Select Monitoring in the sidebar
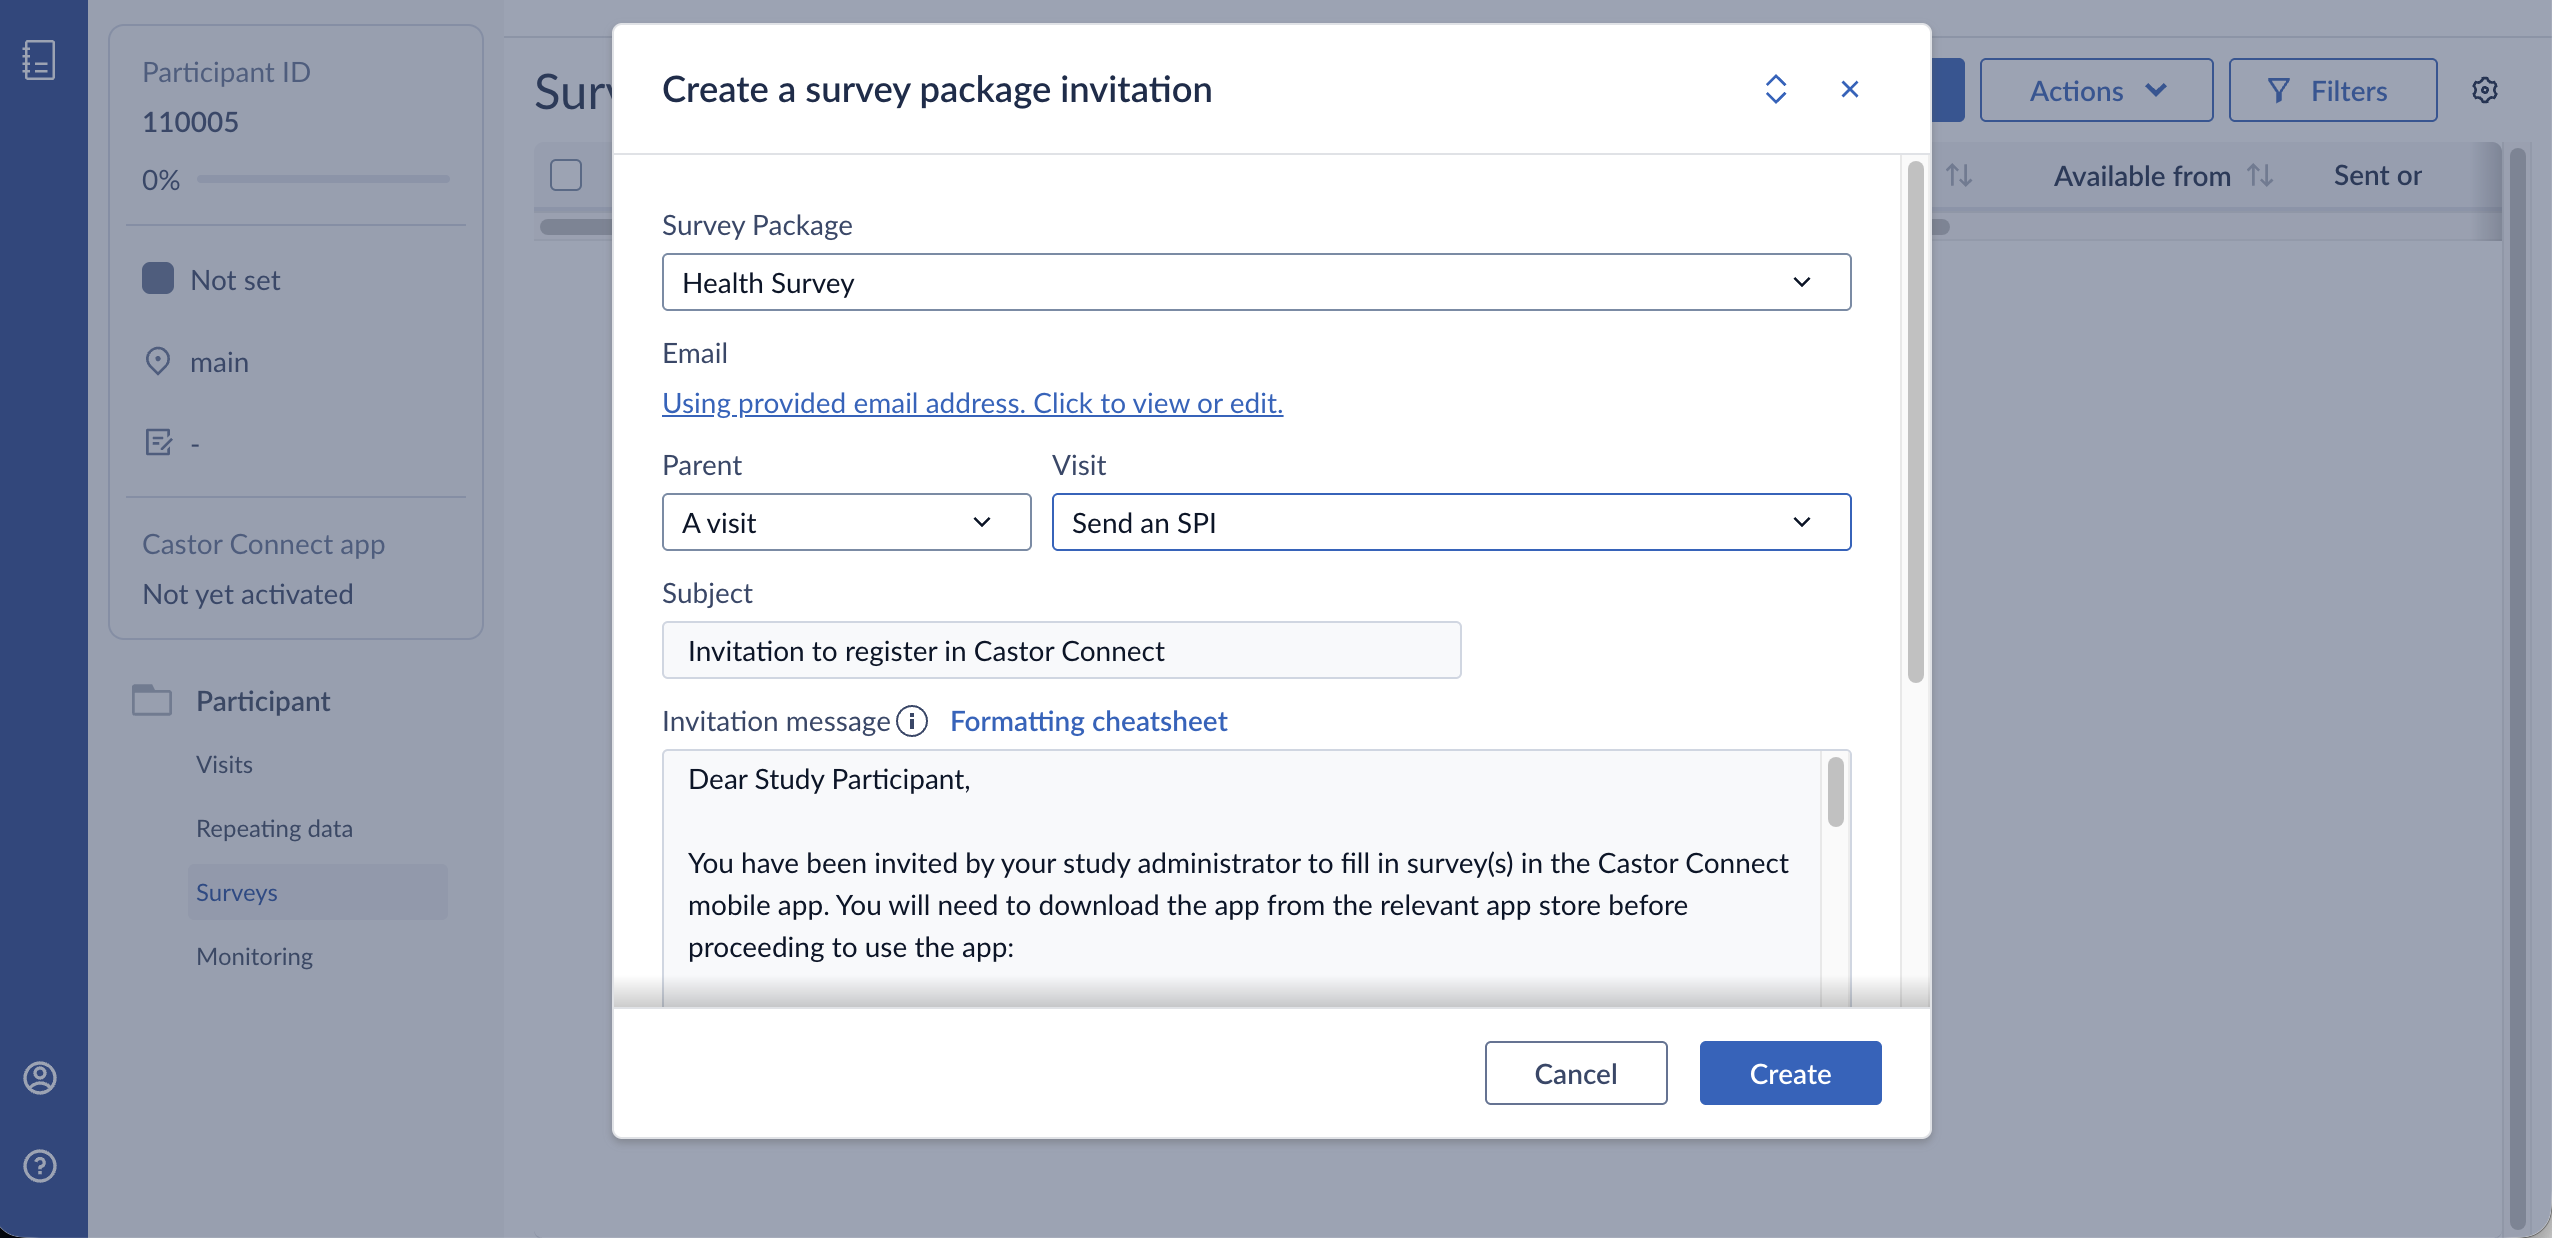The height and width of the screenshot is (1238, 2552). (x=254, y=956)
